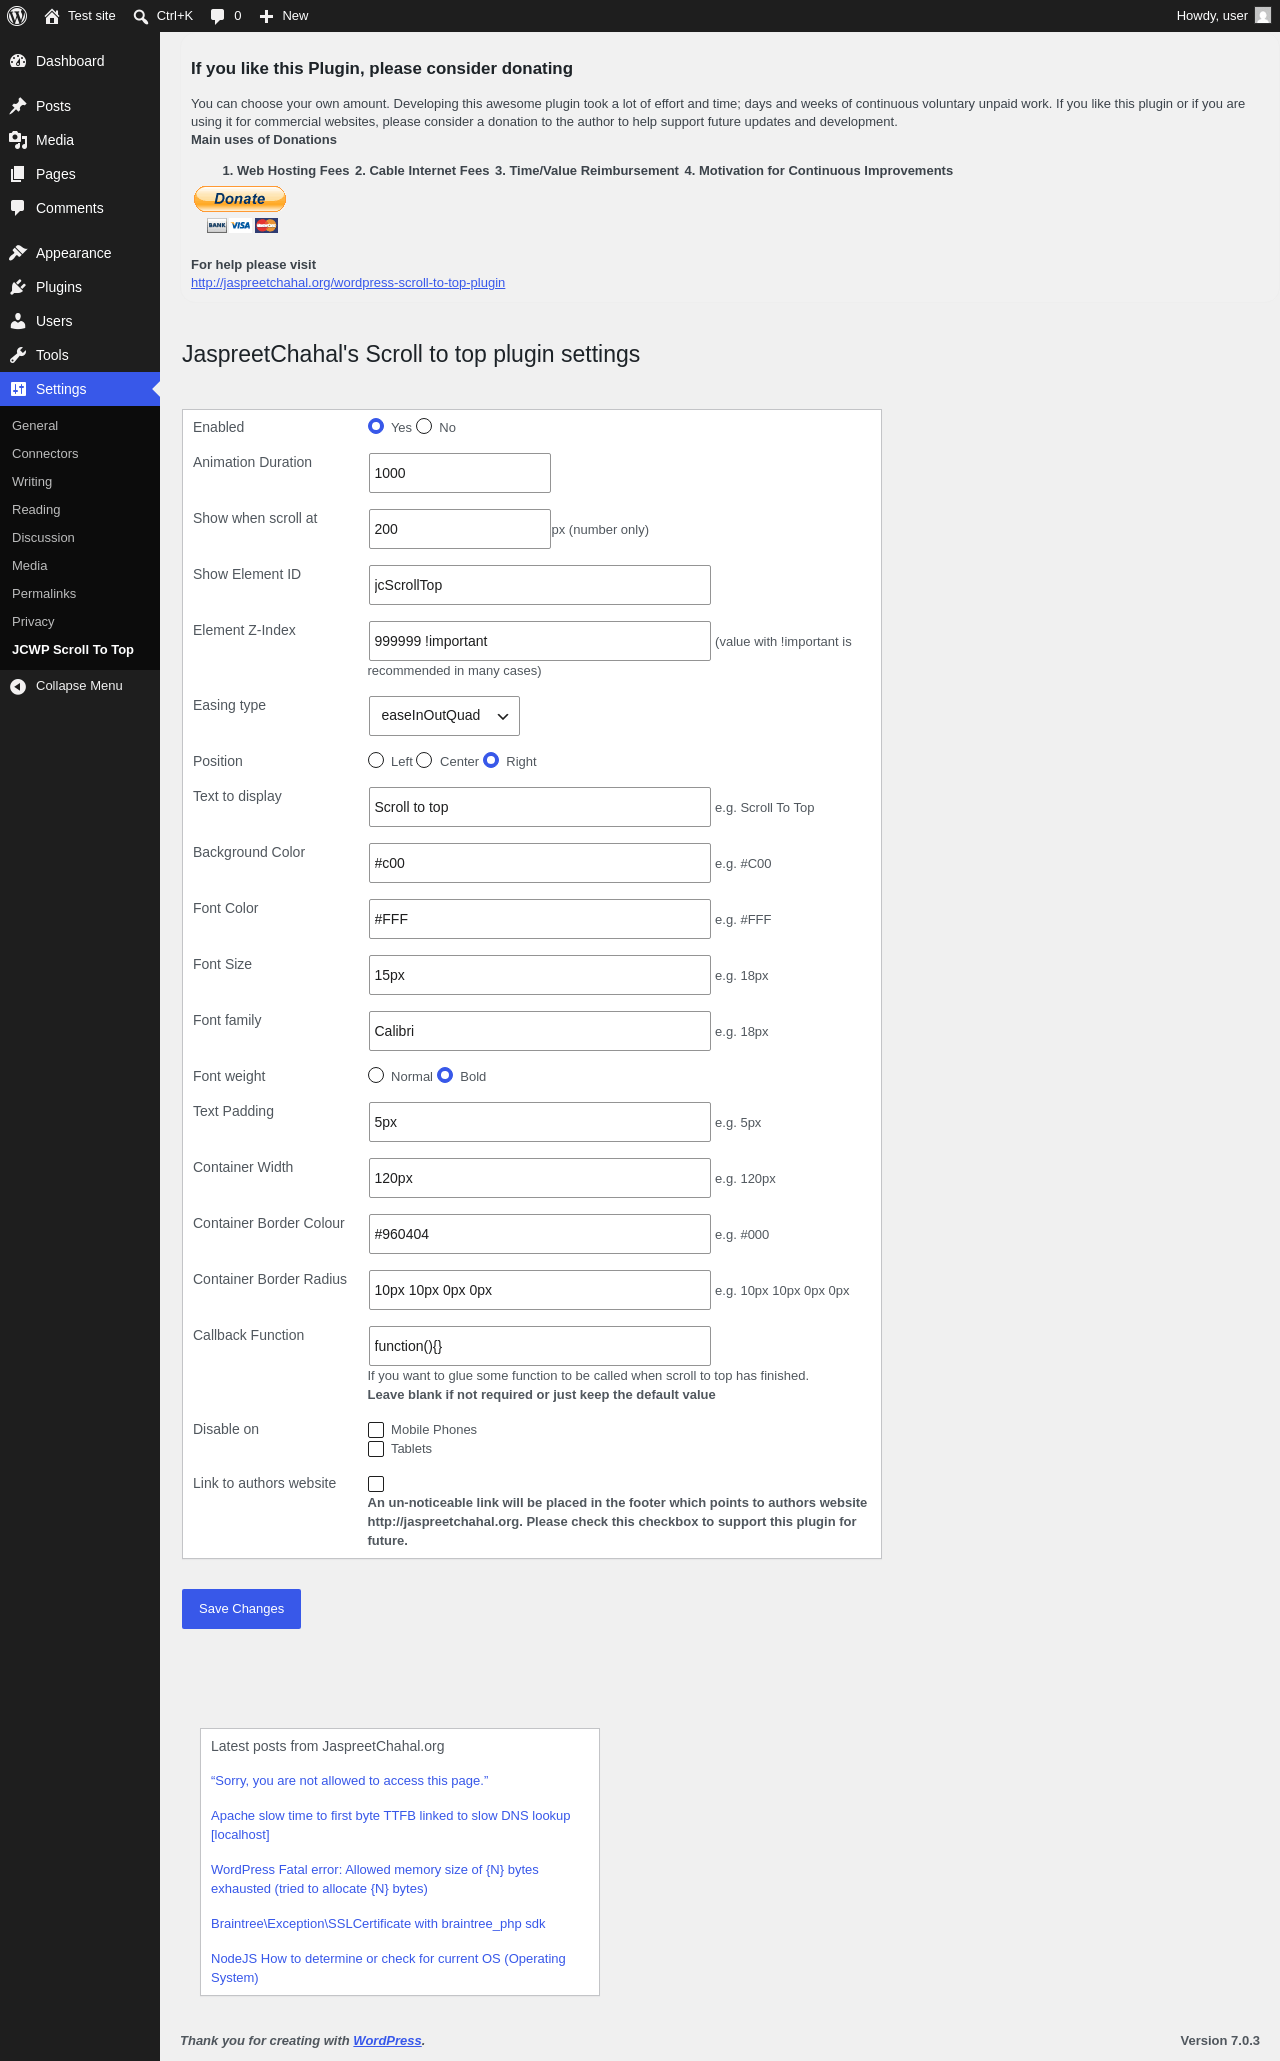Click the Callback Function field
The width and height of the screenshot is (1280, 2061).
pyautogui.click(x=540, y=1346)
